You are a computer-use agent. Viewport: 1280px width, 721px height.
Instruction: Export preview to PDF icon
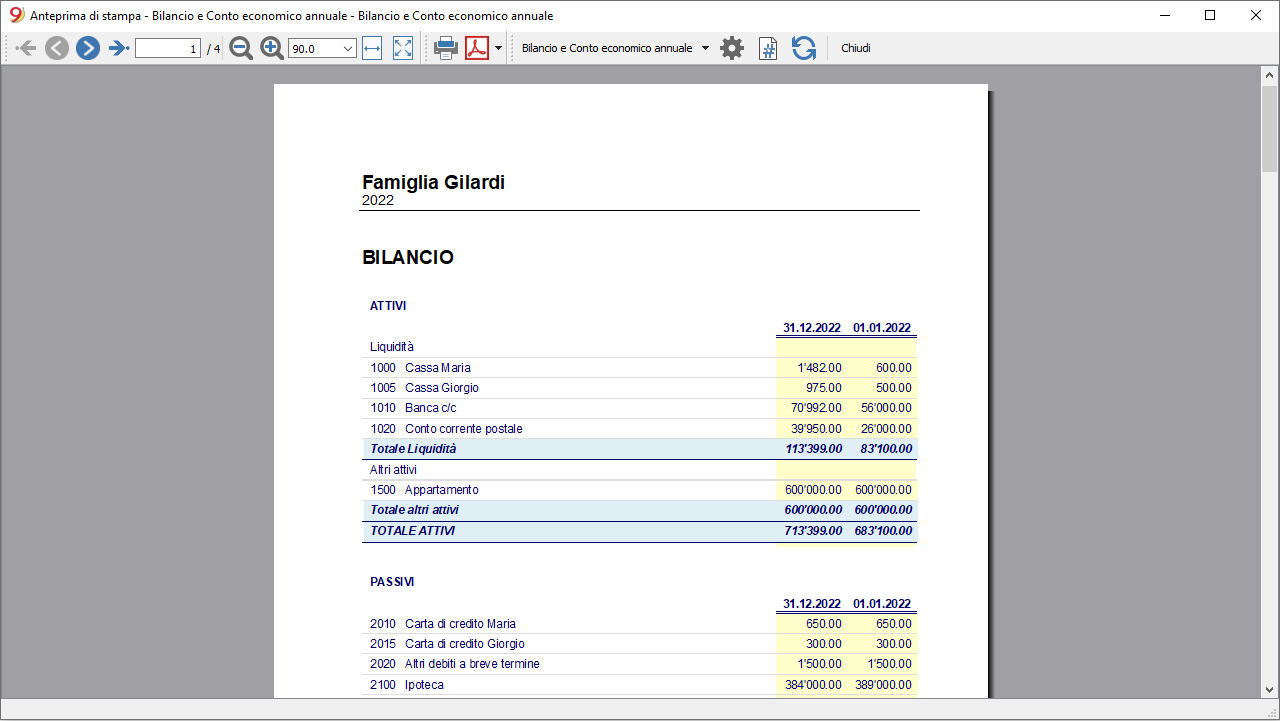point(477,48)
